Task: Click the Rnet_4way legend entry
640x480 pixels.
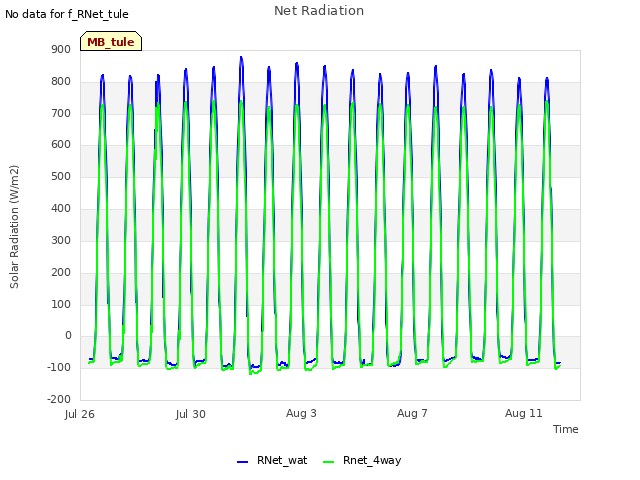Action: tap(362, 460)
